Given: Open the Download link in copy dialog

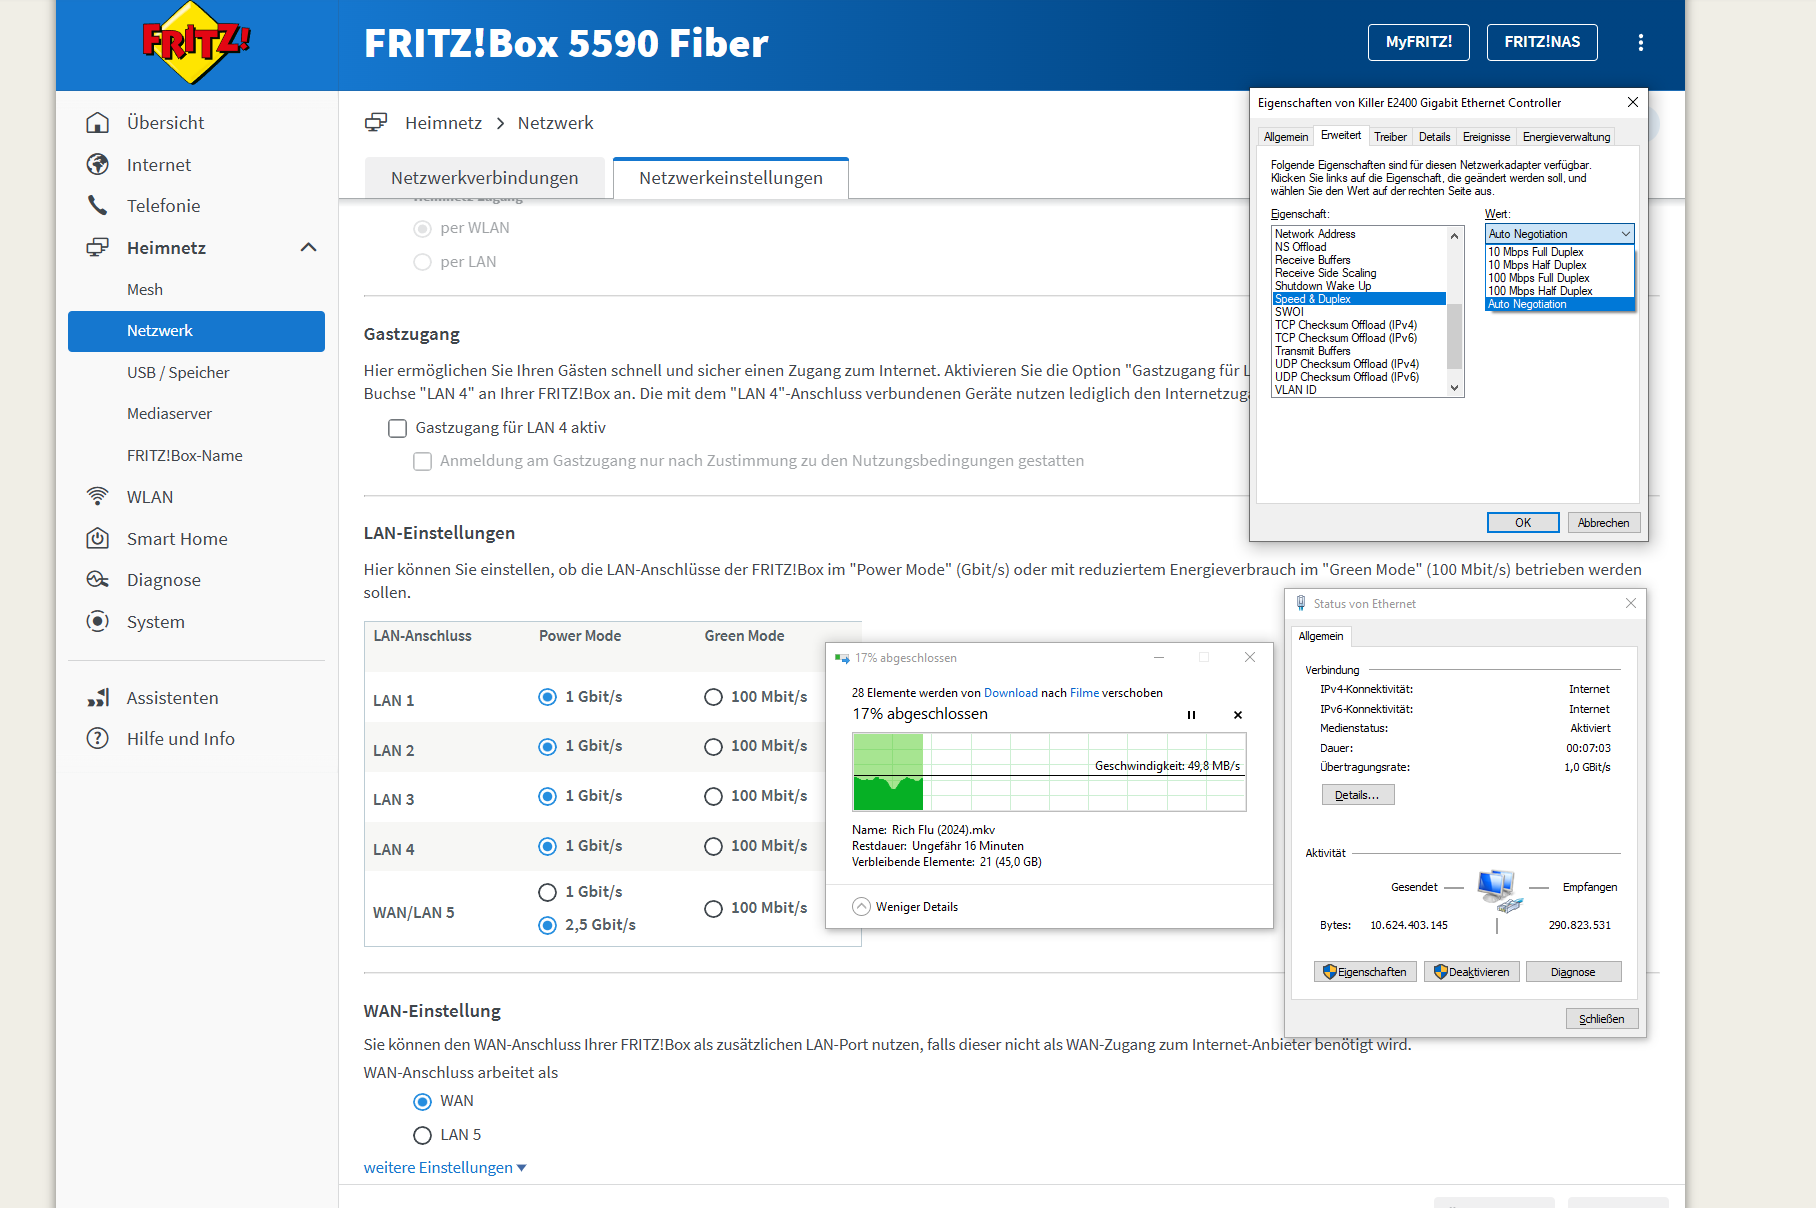Looking at the screenshot, I should (1010, 693).
